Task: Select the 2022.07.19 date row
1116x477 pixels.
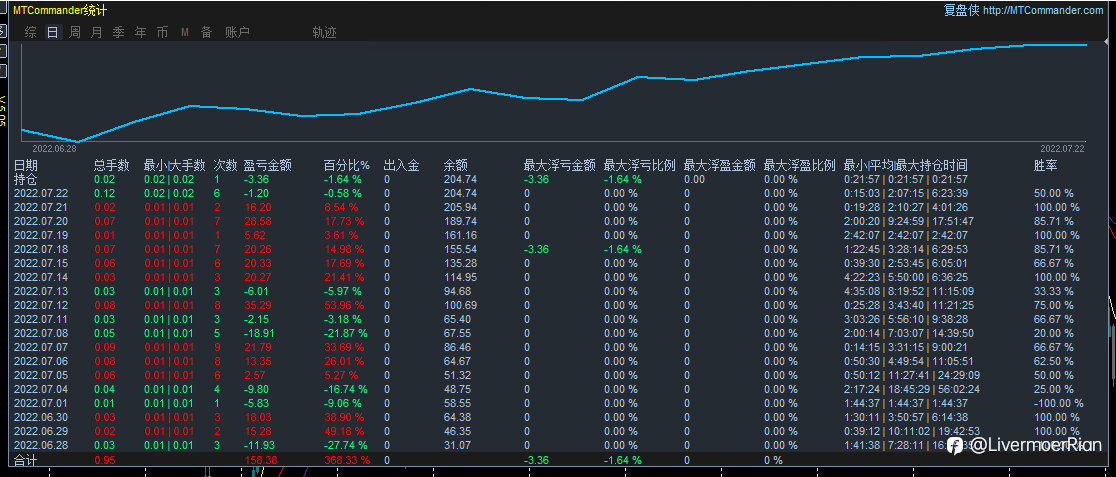Action: (x=41, y=235)
